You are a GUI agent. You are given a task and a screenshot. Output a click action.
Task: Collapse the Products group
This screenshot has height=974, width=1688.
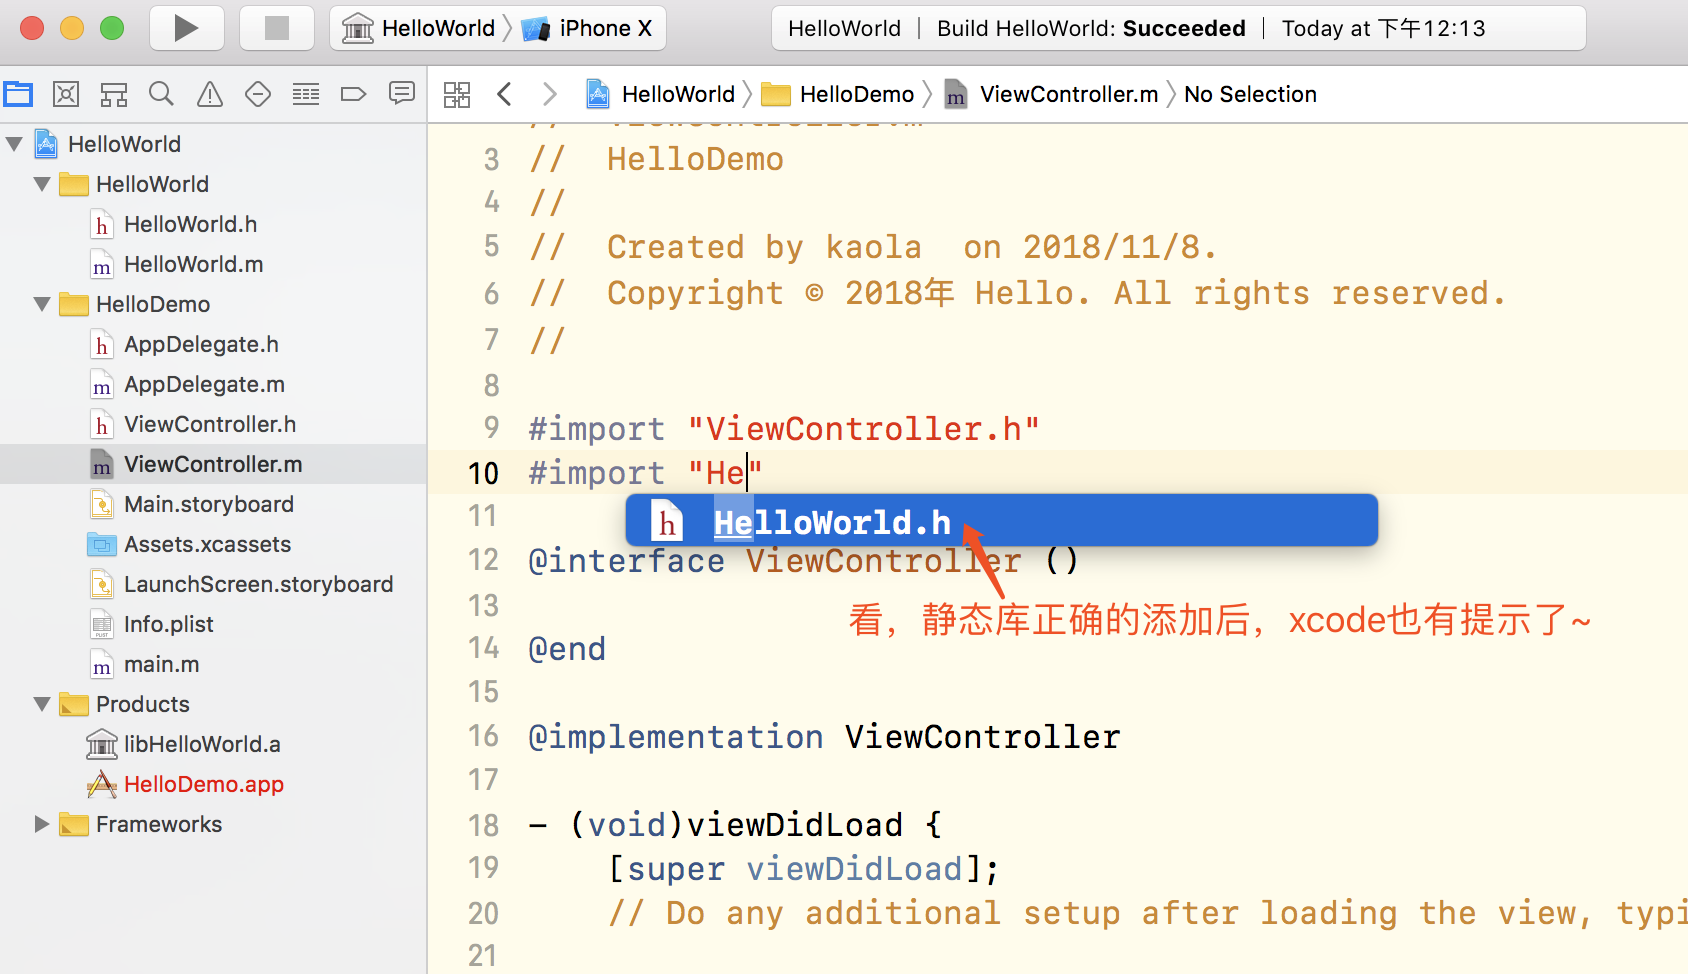click(42, 704)
